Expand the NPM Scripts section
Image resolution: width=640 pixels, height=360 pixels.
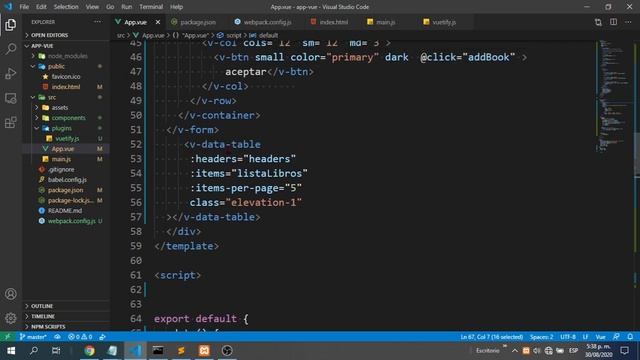coord(48,327)
